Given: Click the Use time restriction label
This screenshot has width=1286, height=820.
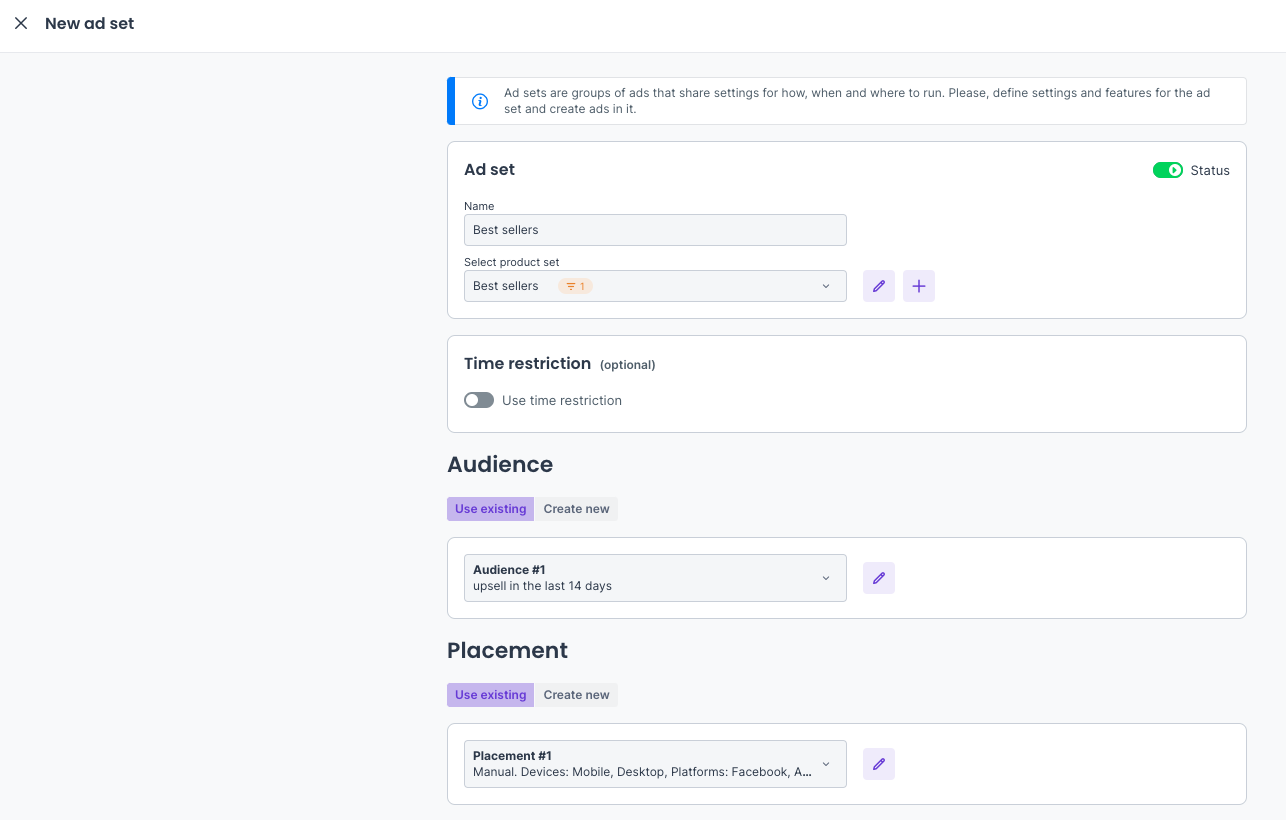Looking at the screenshot, I should 562,400.
